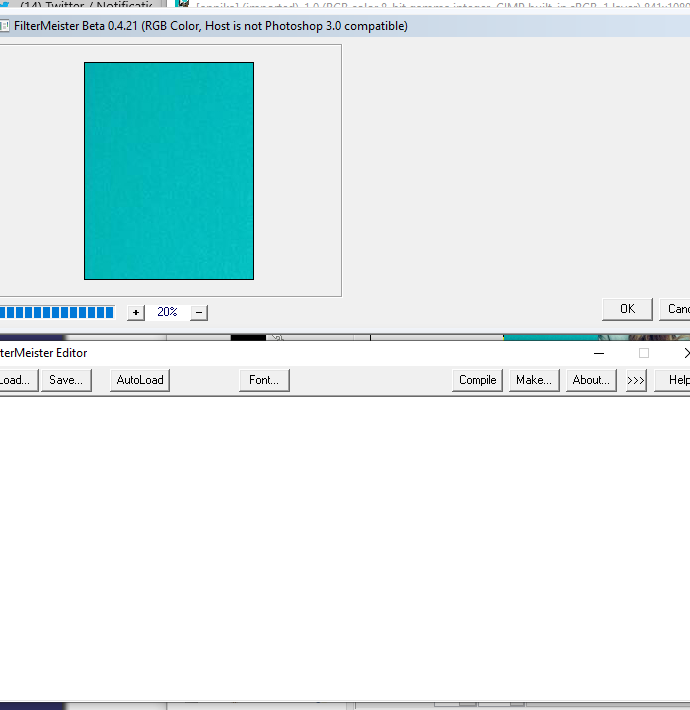Compile the filter source code
Image resolution: width=690 pixels, height=710 pixels.
pos(477,380)
